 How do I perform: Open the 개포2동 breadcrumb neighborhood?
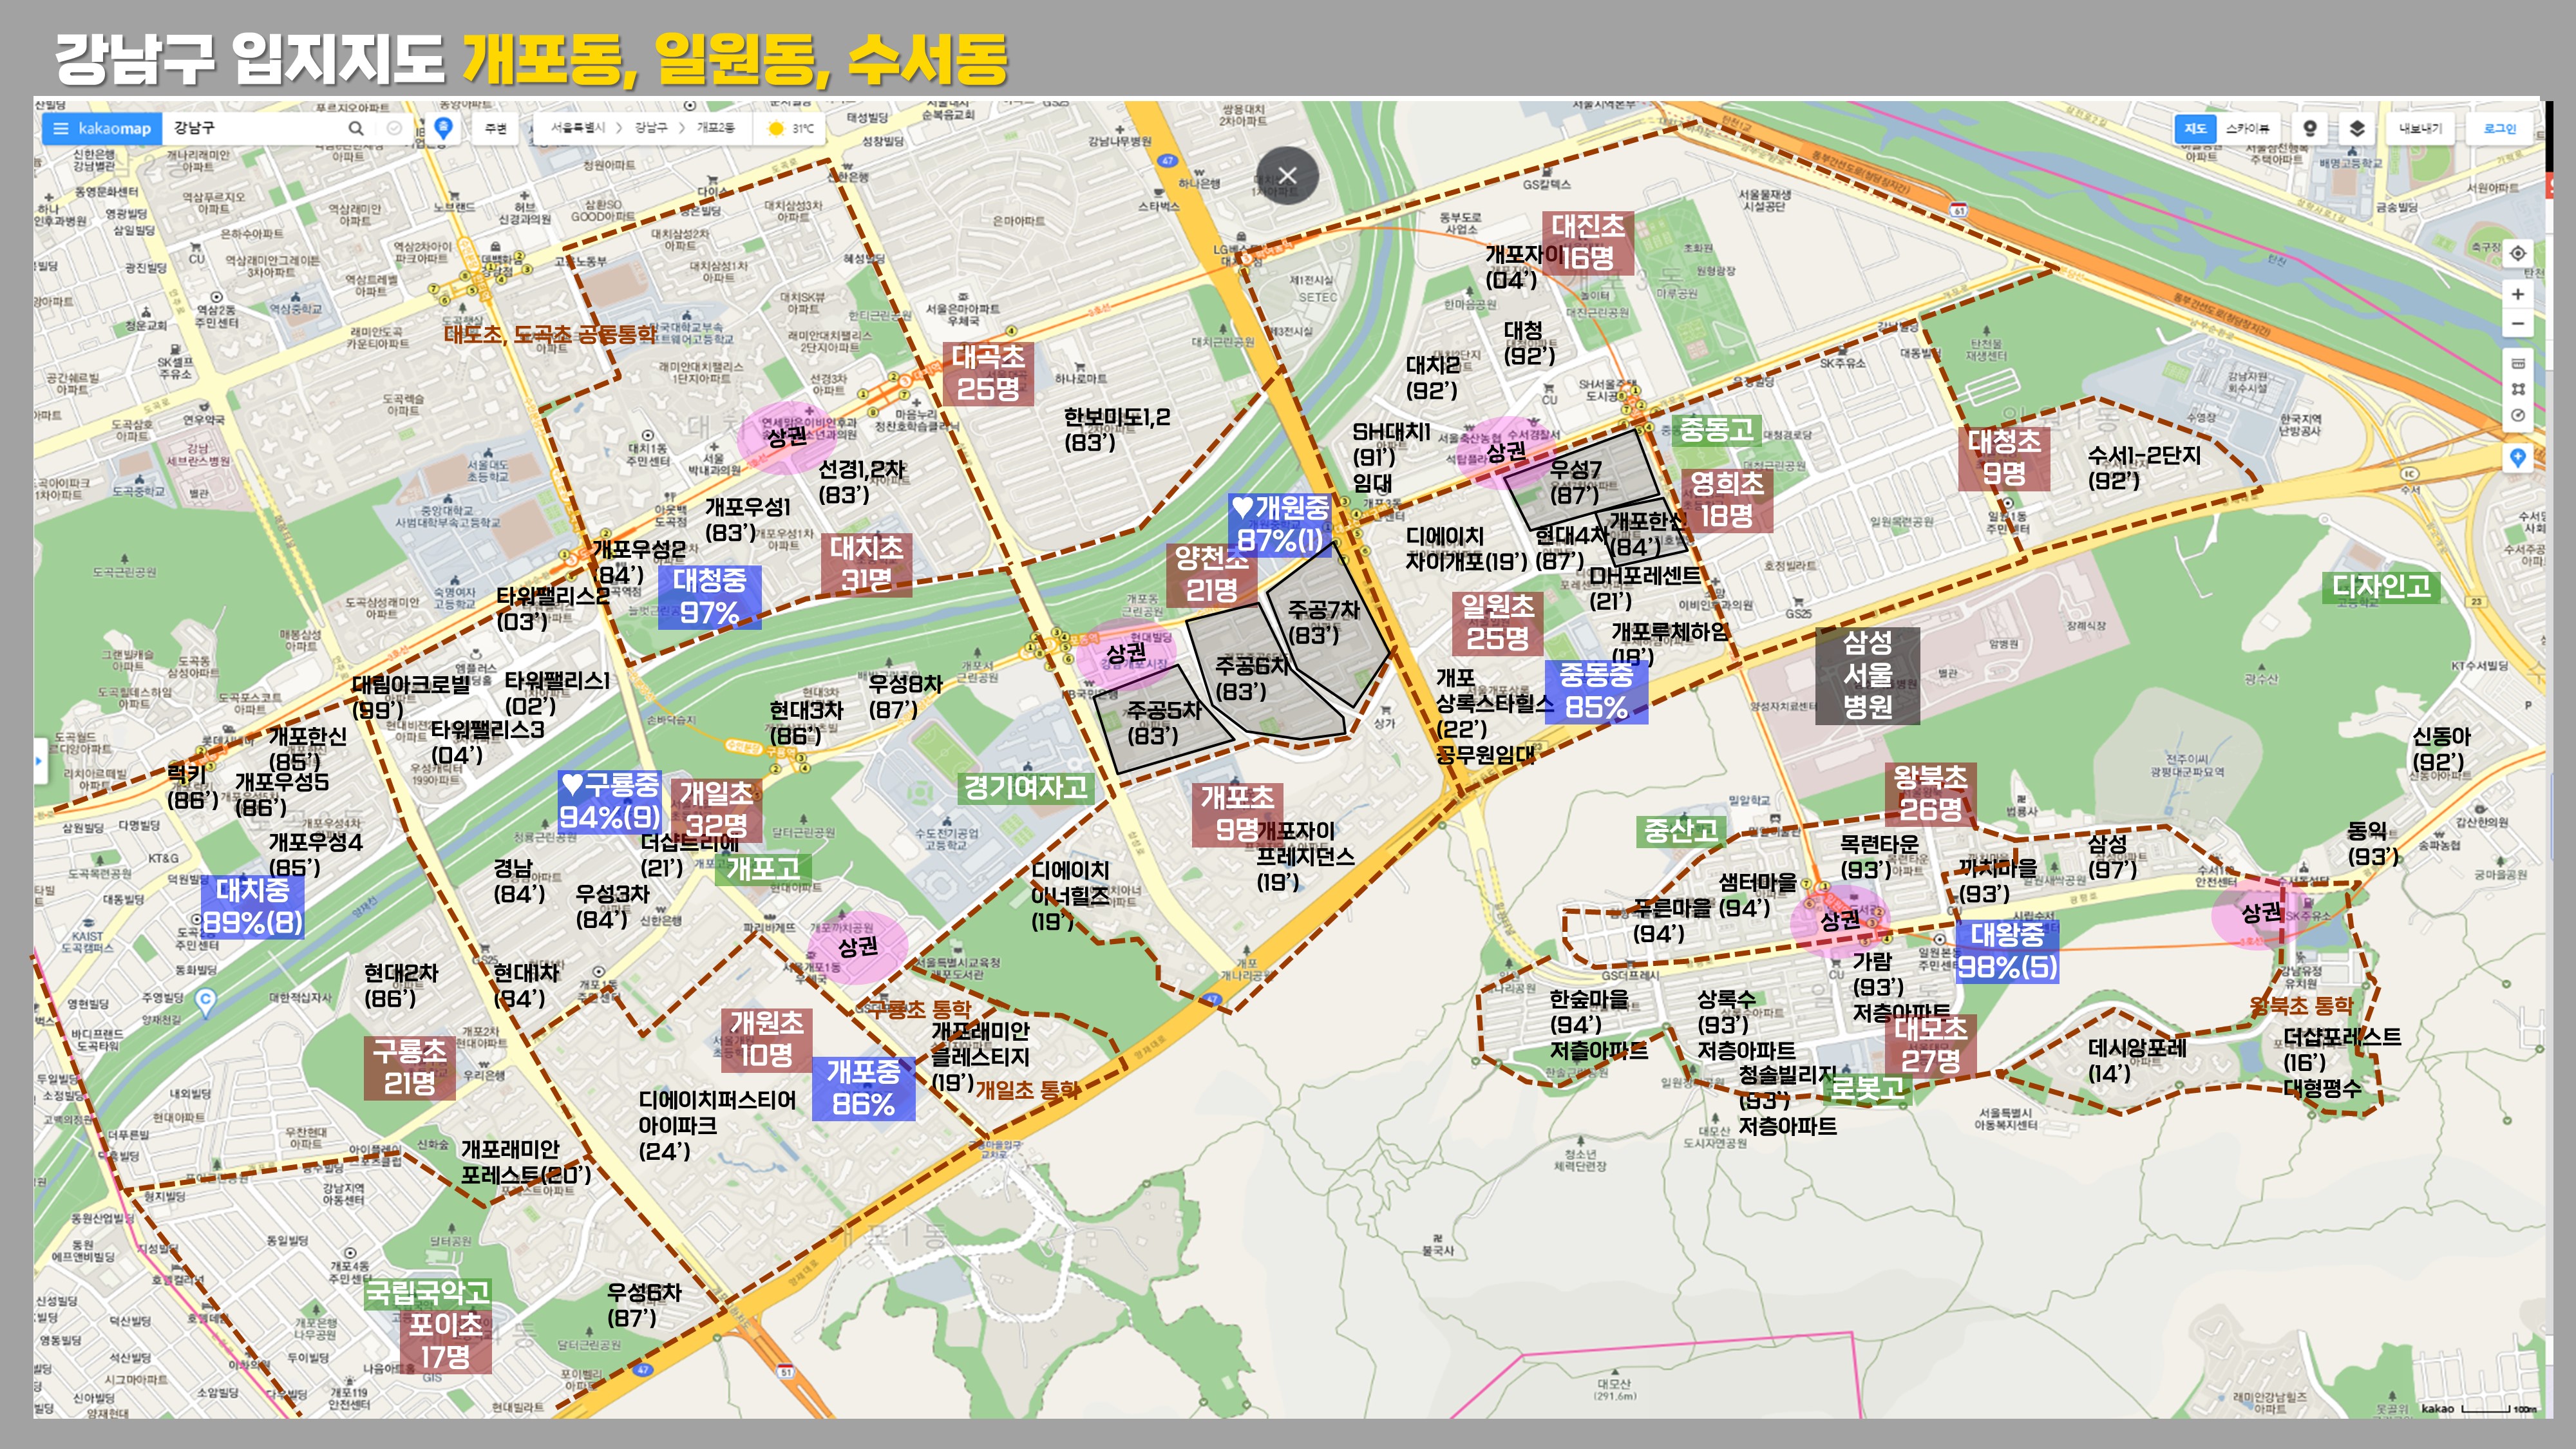point(716,128)
